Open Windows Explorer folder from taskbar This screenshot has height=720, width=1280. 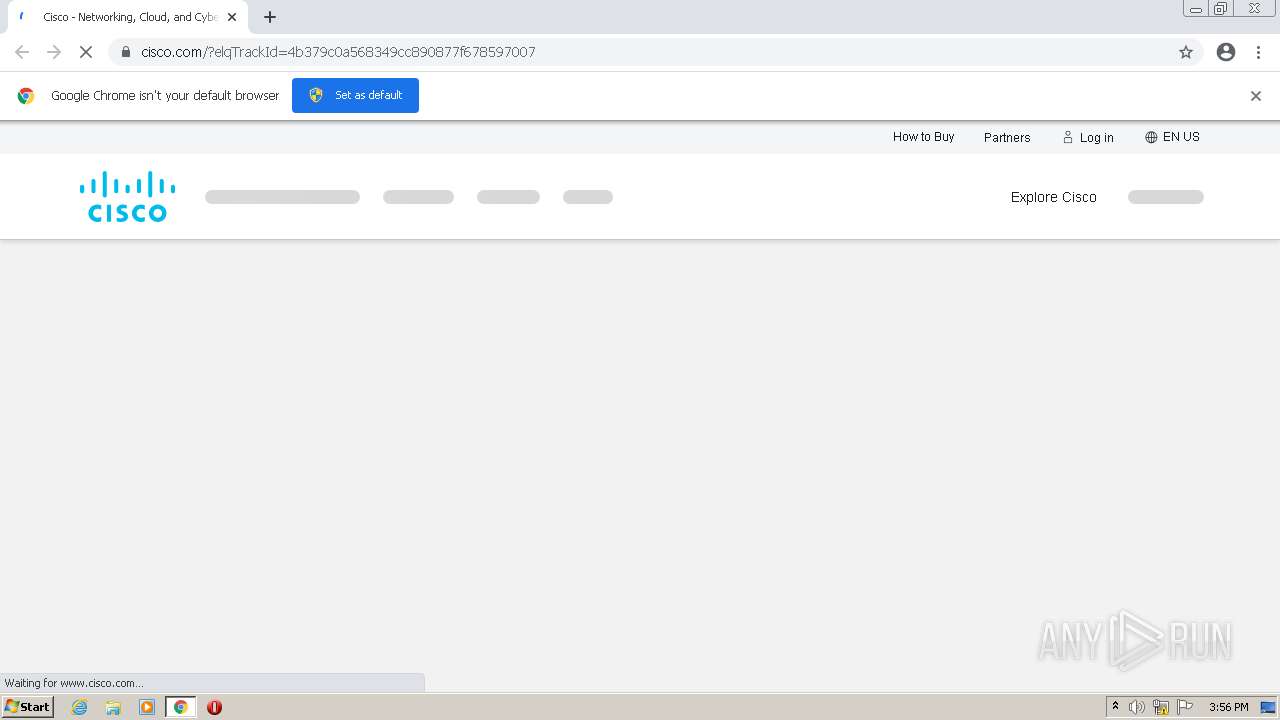click(113, 707)
